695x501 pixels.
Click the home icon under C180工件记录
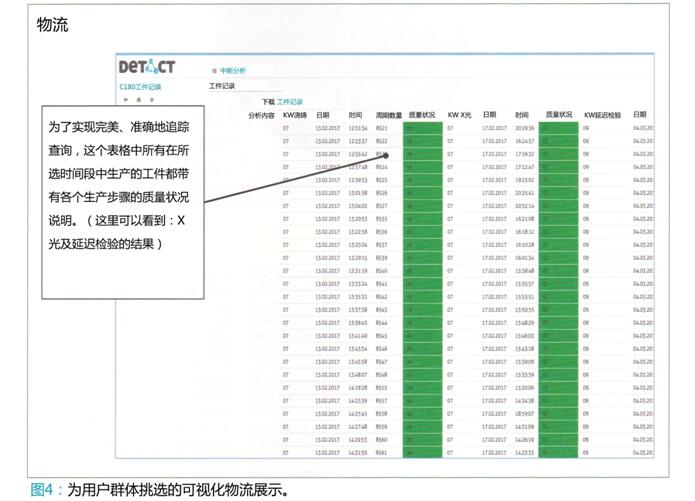pyautogui.click(x=139, y=99)
